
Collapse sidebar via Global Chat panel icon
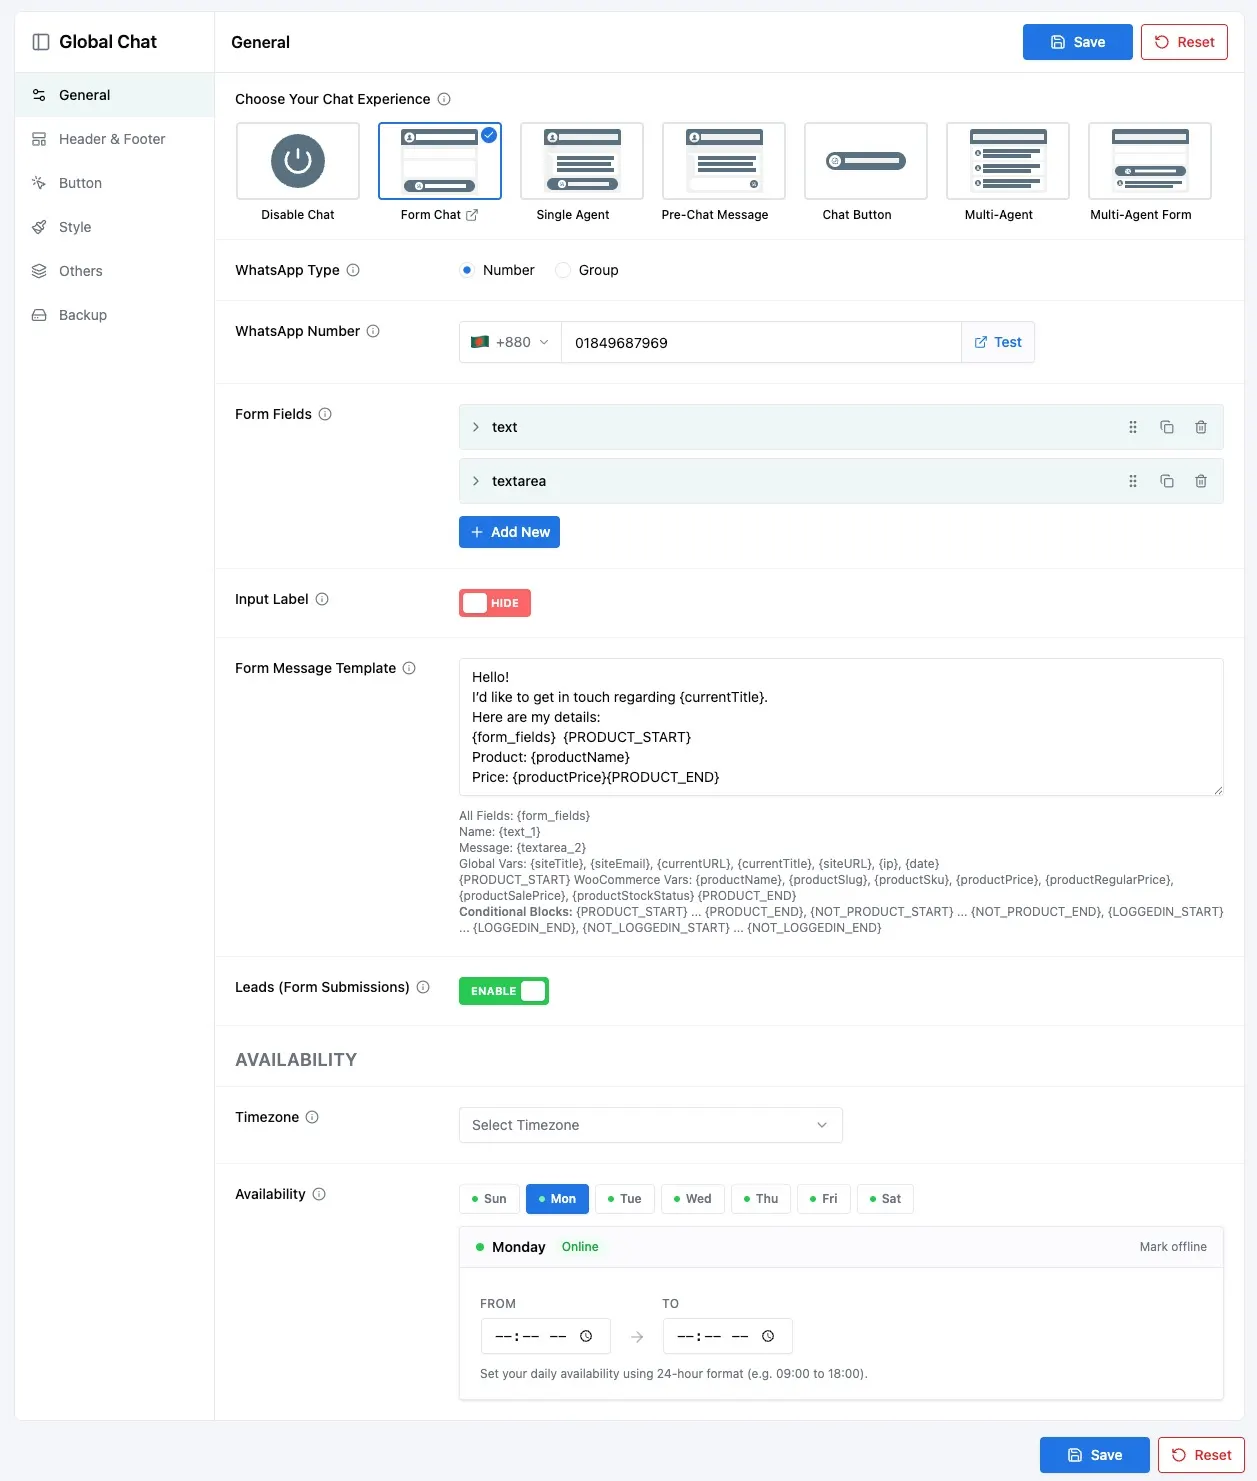pyautogui.click(x=41, y=42)
